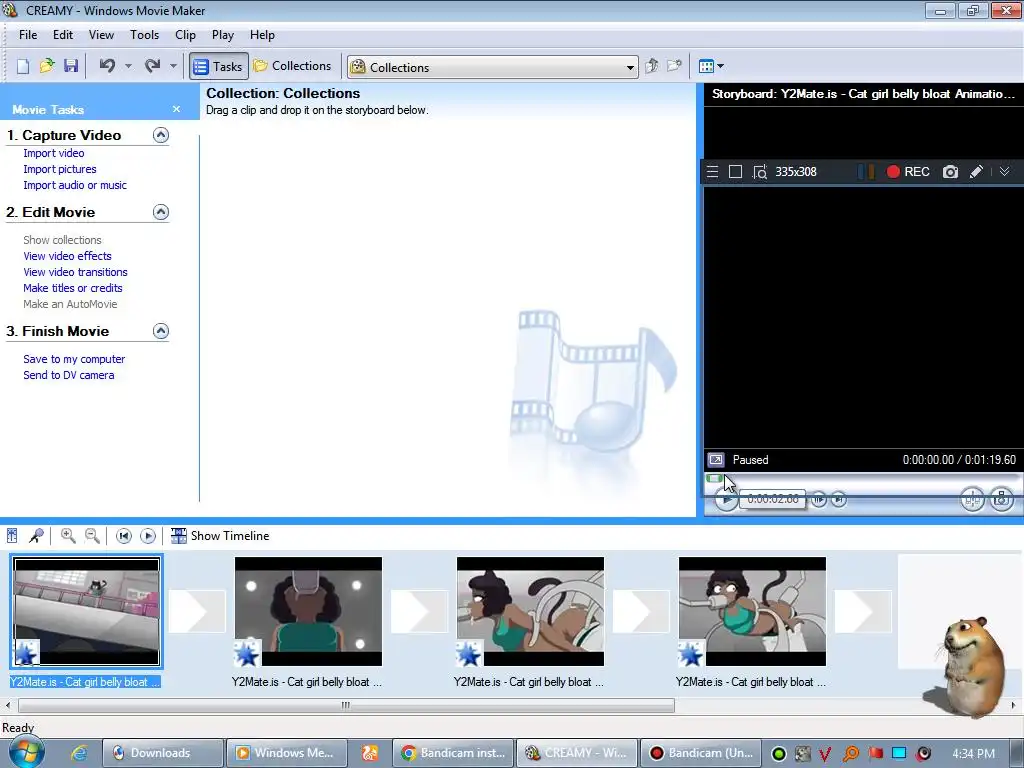The image size is (1024, 768).
Task: Open the File menu
Action: 28,35
